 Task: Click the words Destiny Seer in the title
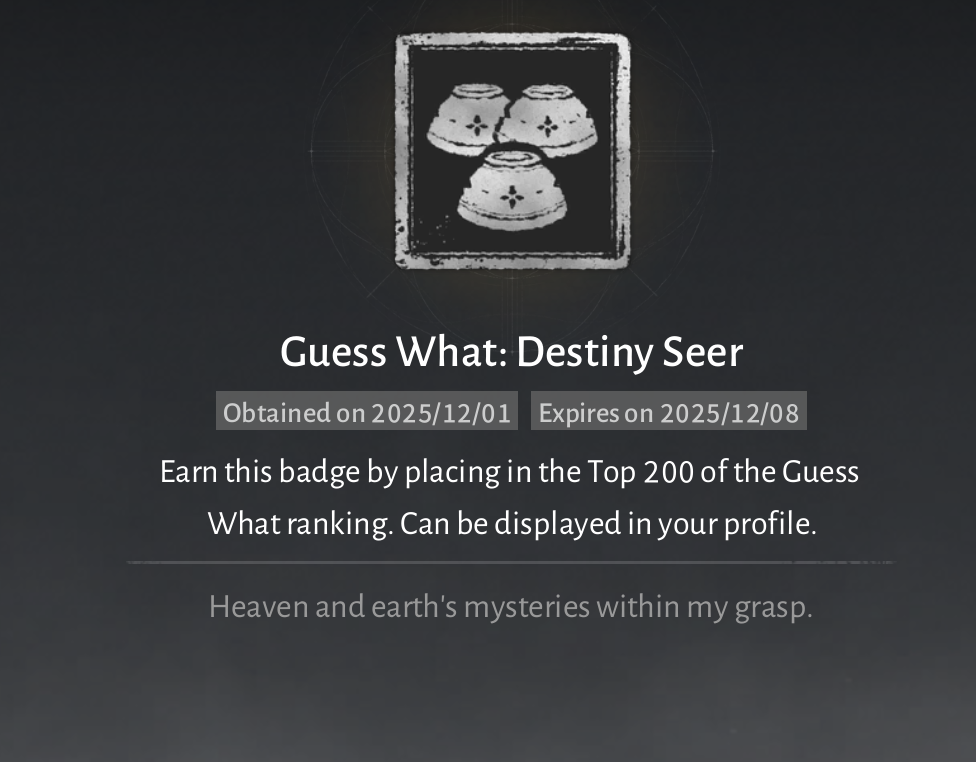tap(630, 352)
